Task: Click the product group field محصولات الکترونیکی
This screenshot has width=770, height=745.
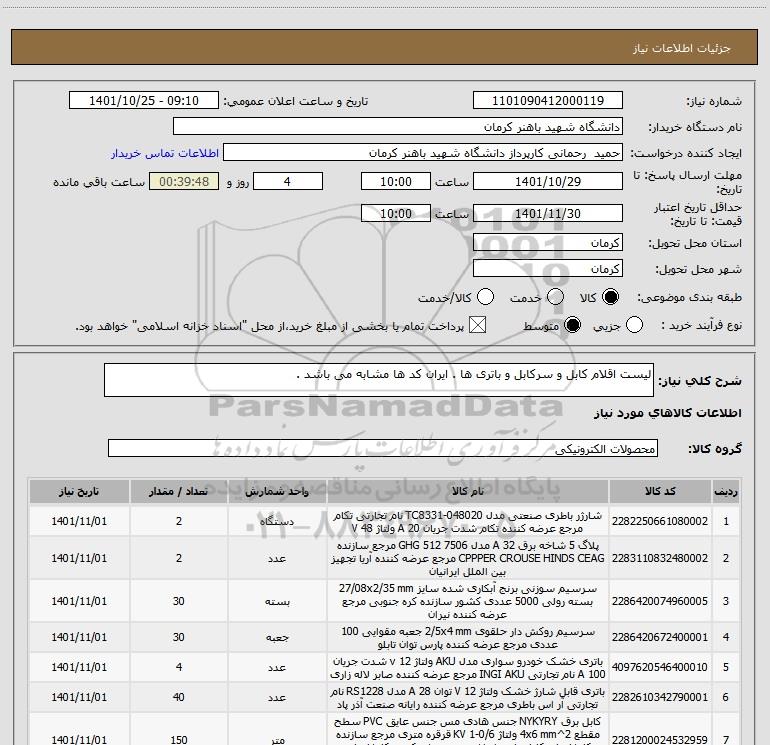Action: [383, 448]
